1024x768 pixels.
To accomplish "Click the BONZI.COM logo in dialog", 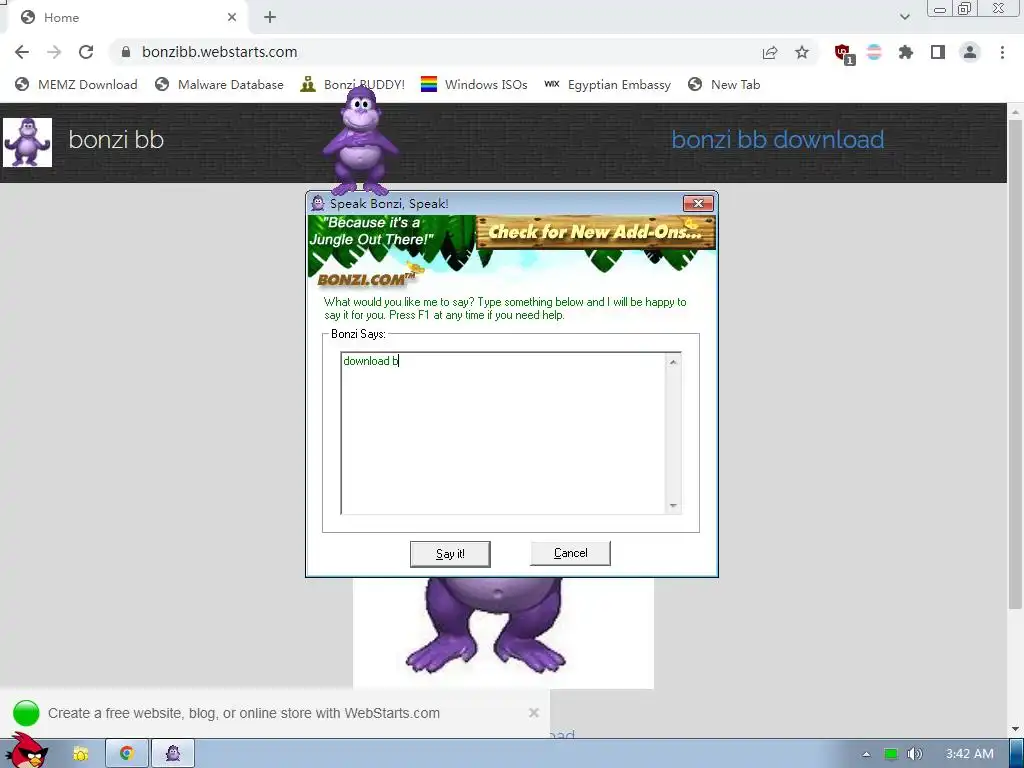I will [x=366, y=279].
